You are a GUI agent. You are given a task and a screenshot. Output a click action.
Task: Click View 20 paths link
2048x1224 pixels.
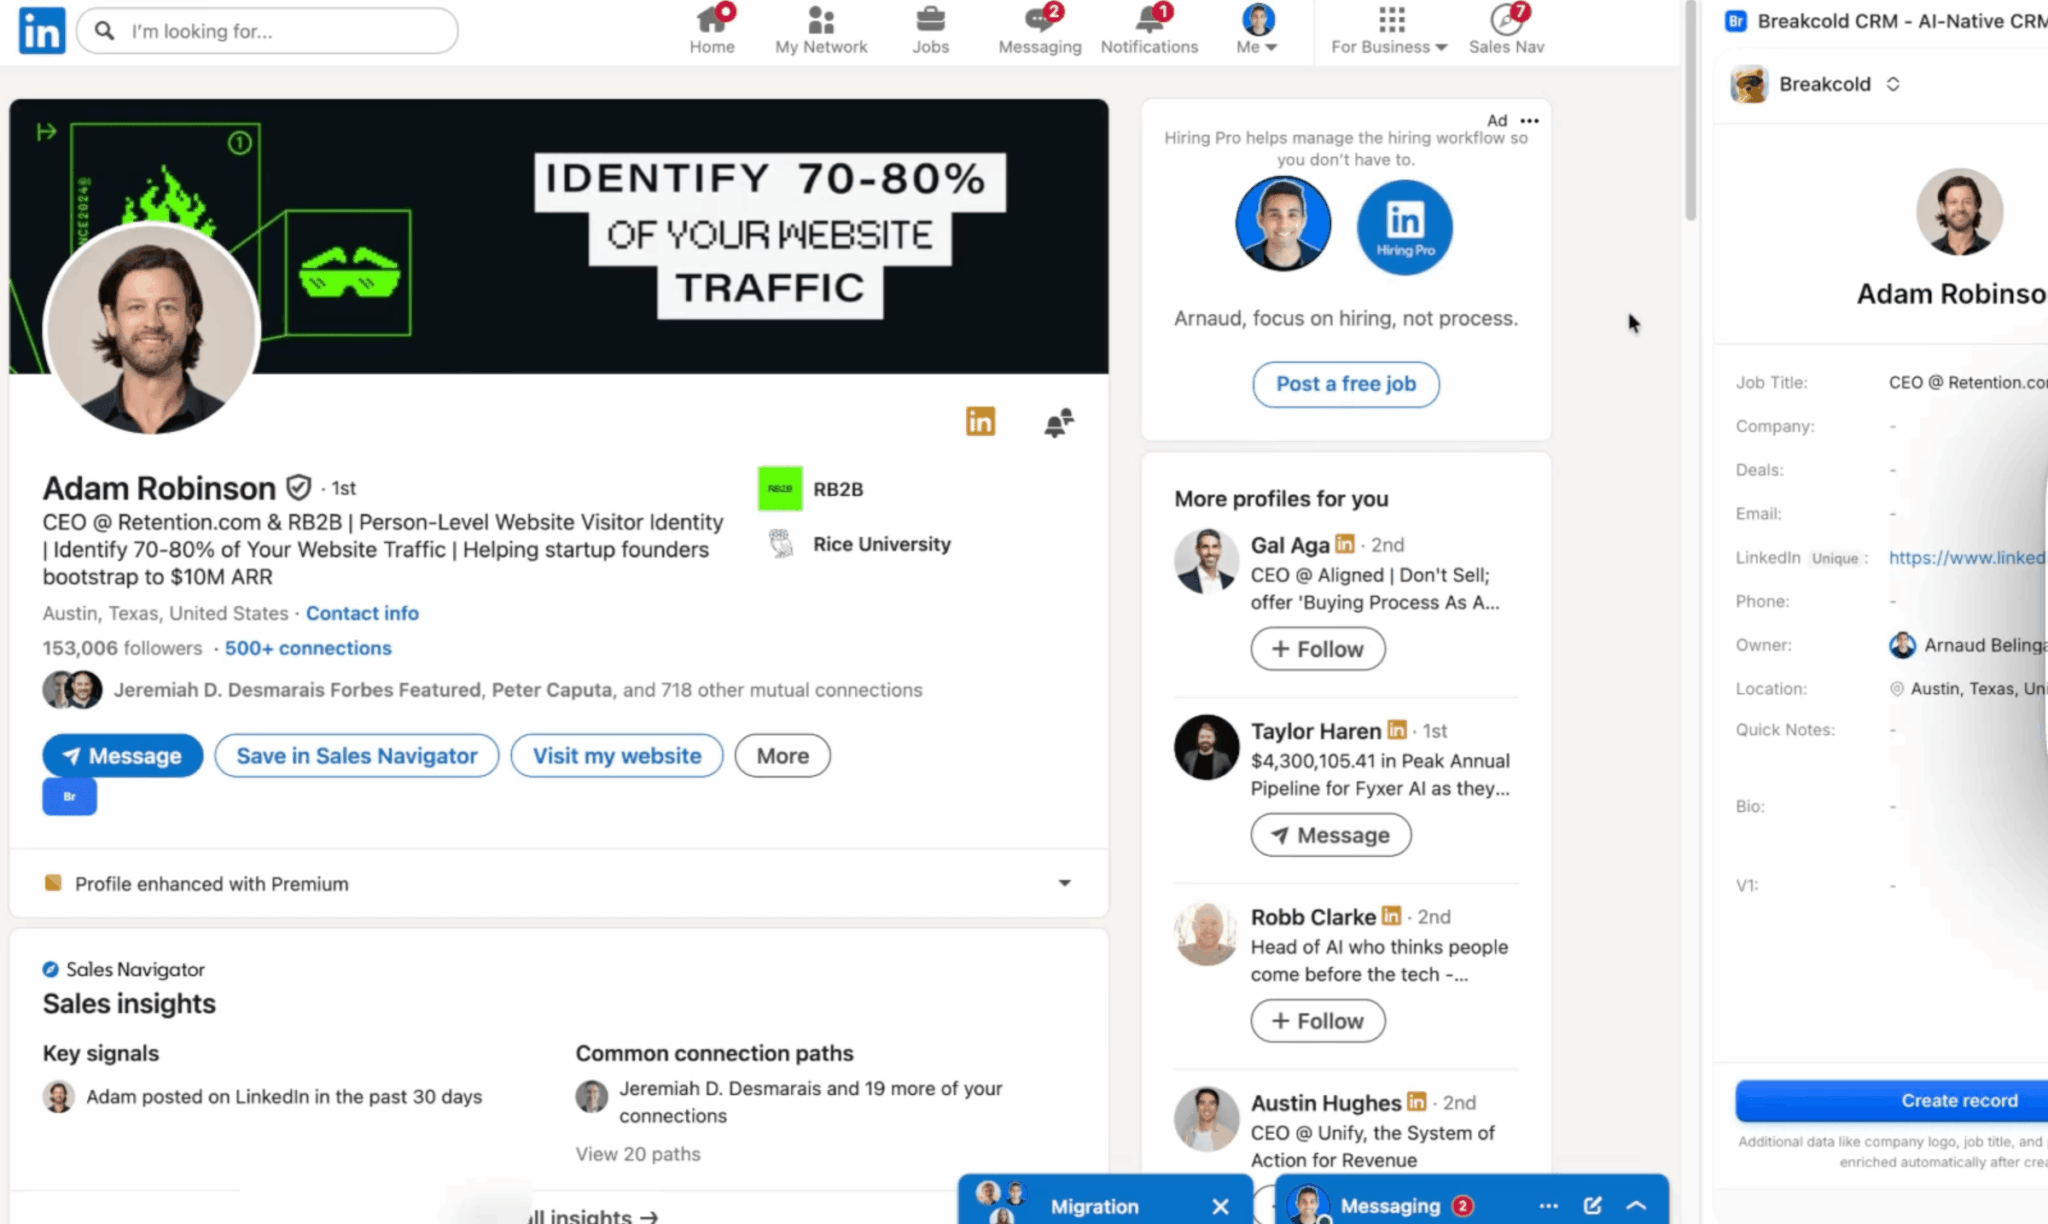point(638,1154)
